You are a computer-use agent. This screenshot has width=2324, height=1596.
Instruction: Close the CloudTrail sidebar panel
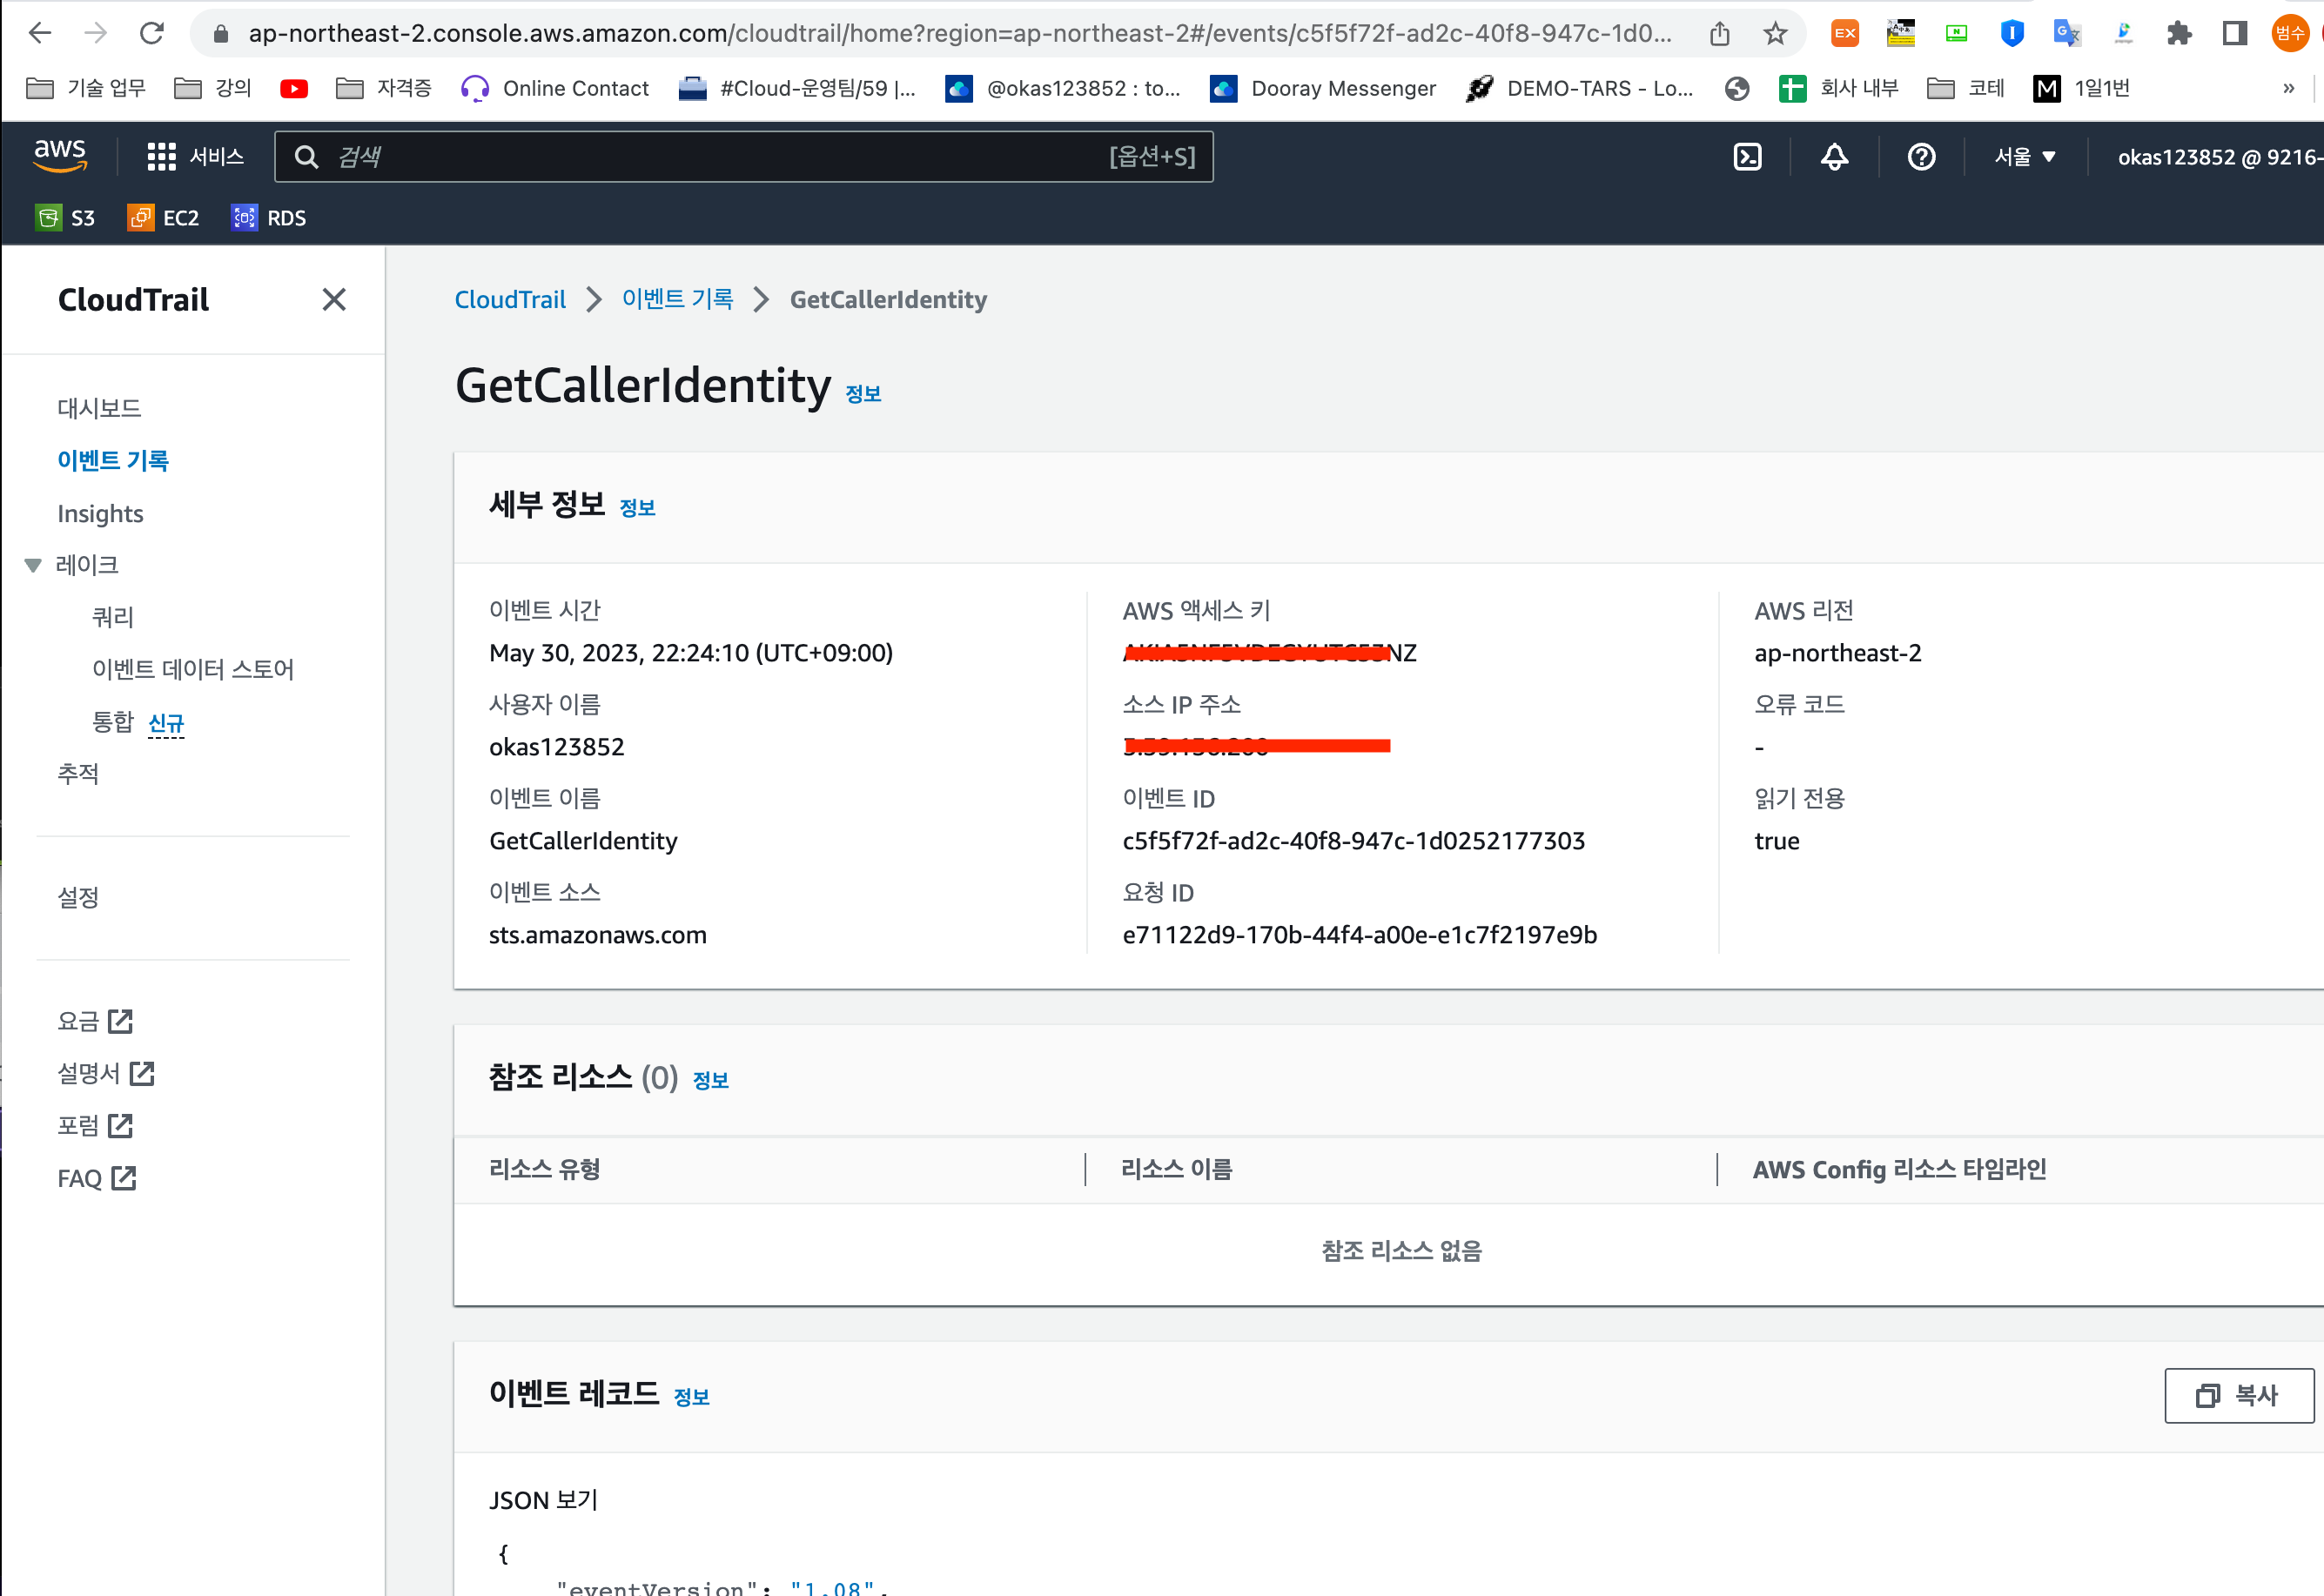[334, 300]
